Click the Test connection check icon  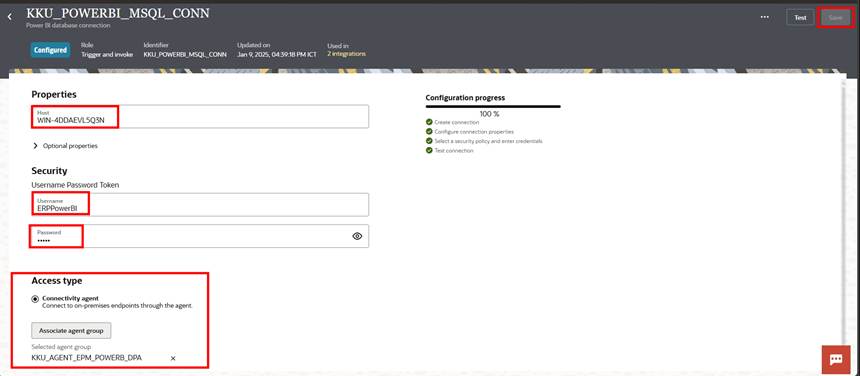click(429, 150)
